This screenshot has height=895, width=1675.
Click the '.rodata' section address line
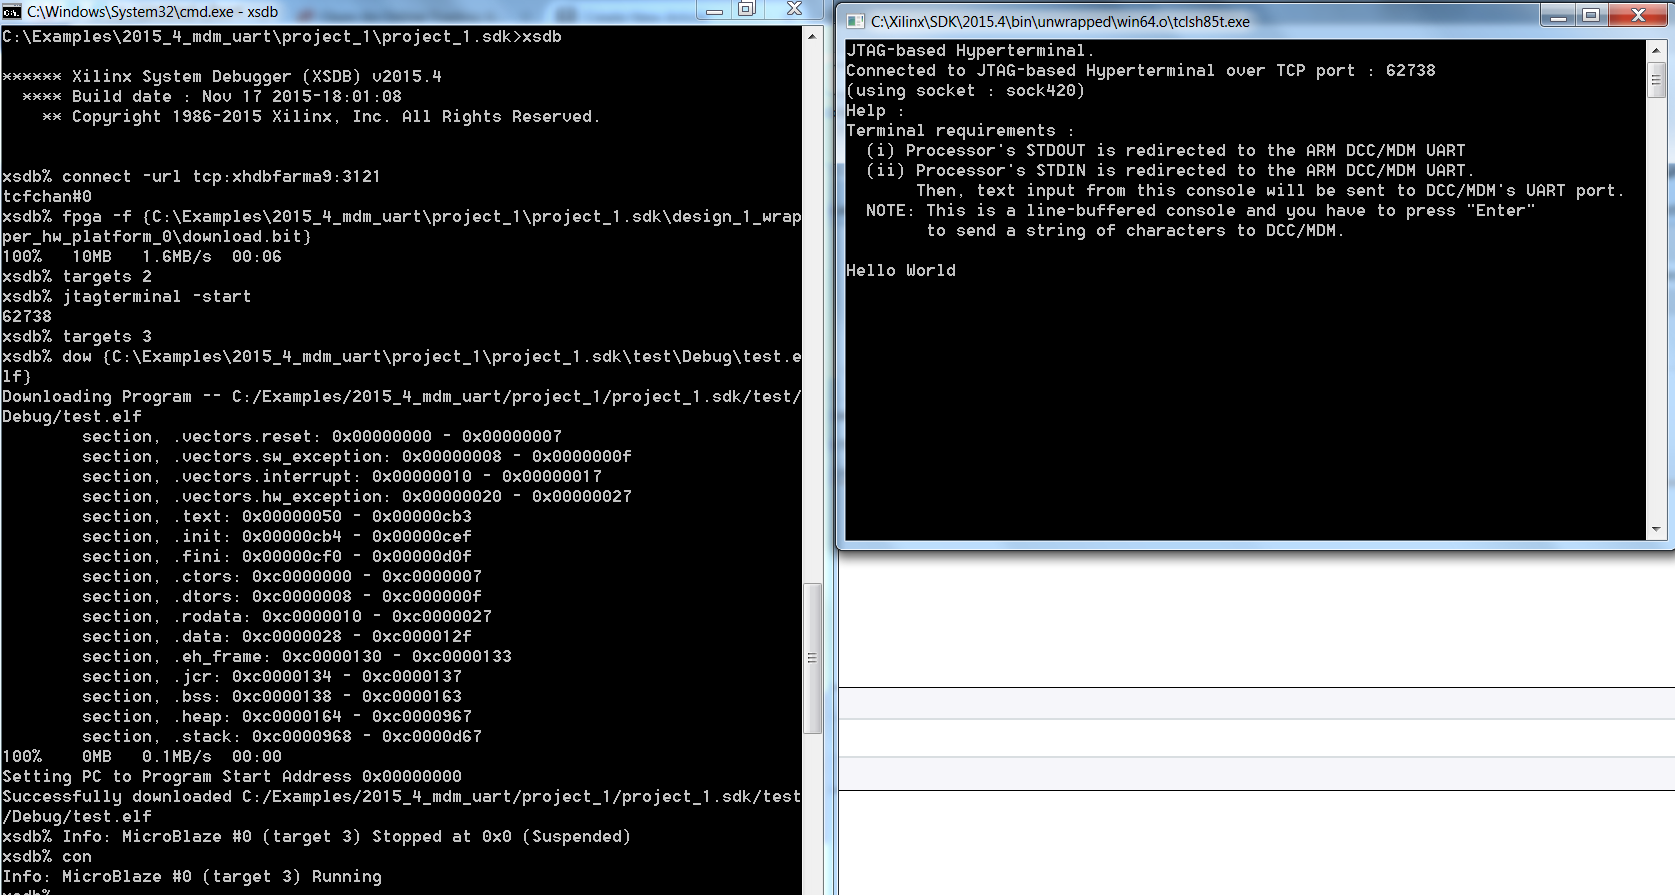[287, 616]
